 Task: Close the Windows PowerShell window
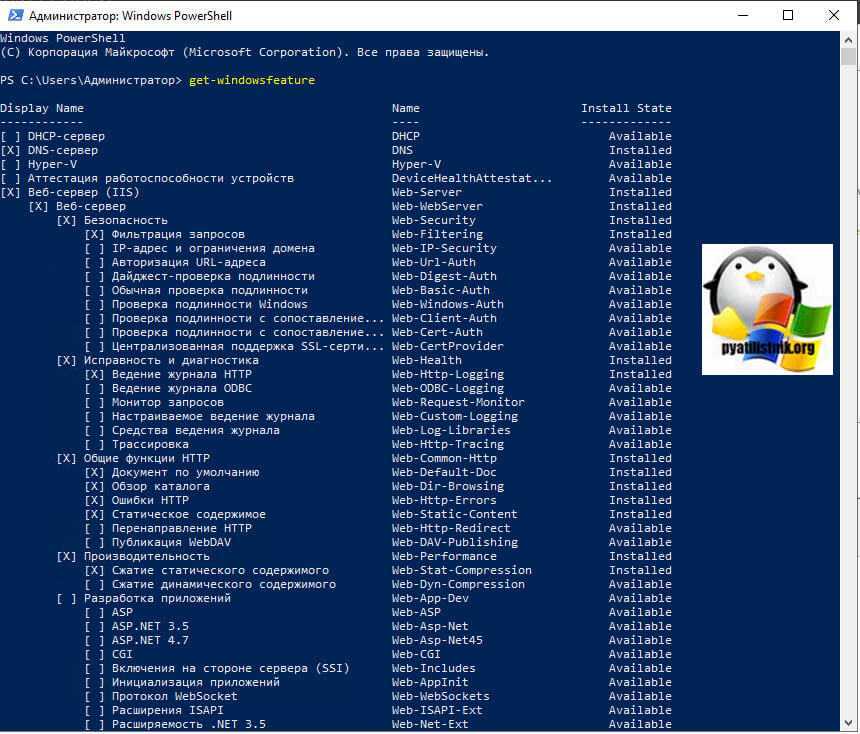834,15
